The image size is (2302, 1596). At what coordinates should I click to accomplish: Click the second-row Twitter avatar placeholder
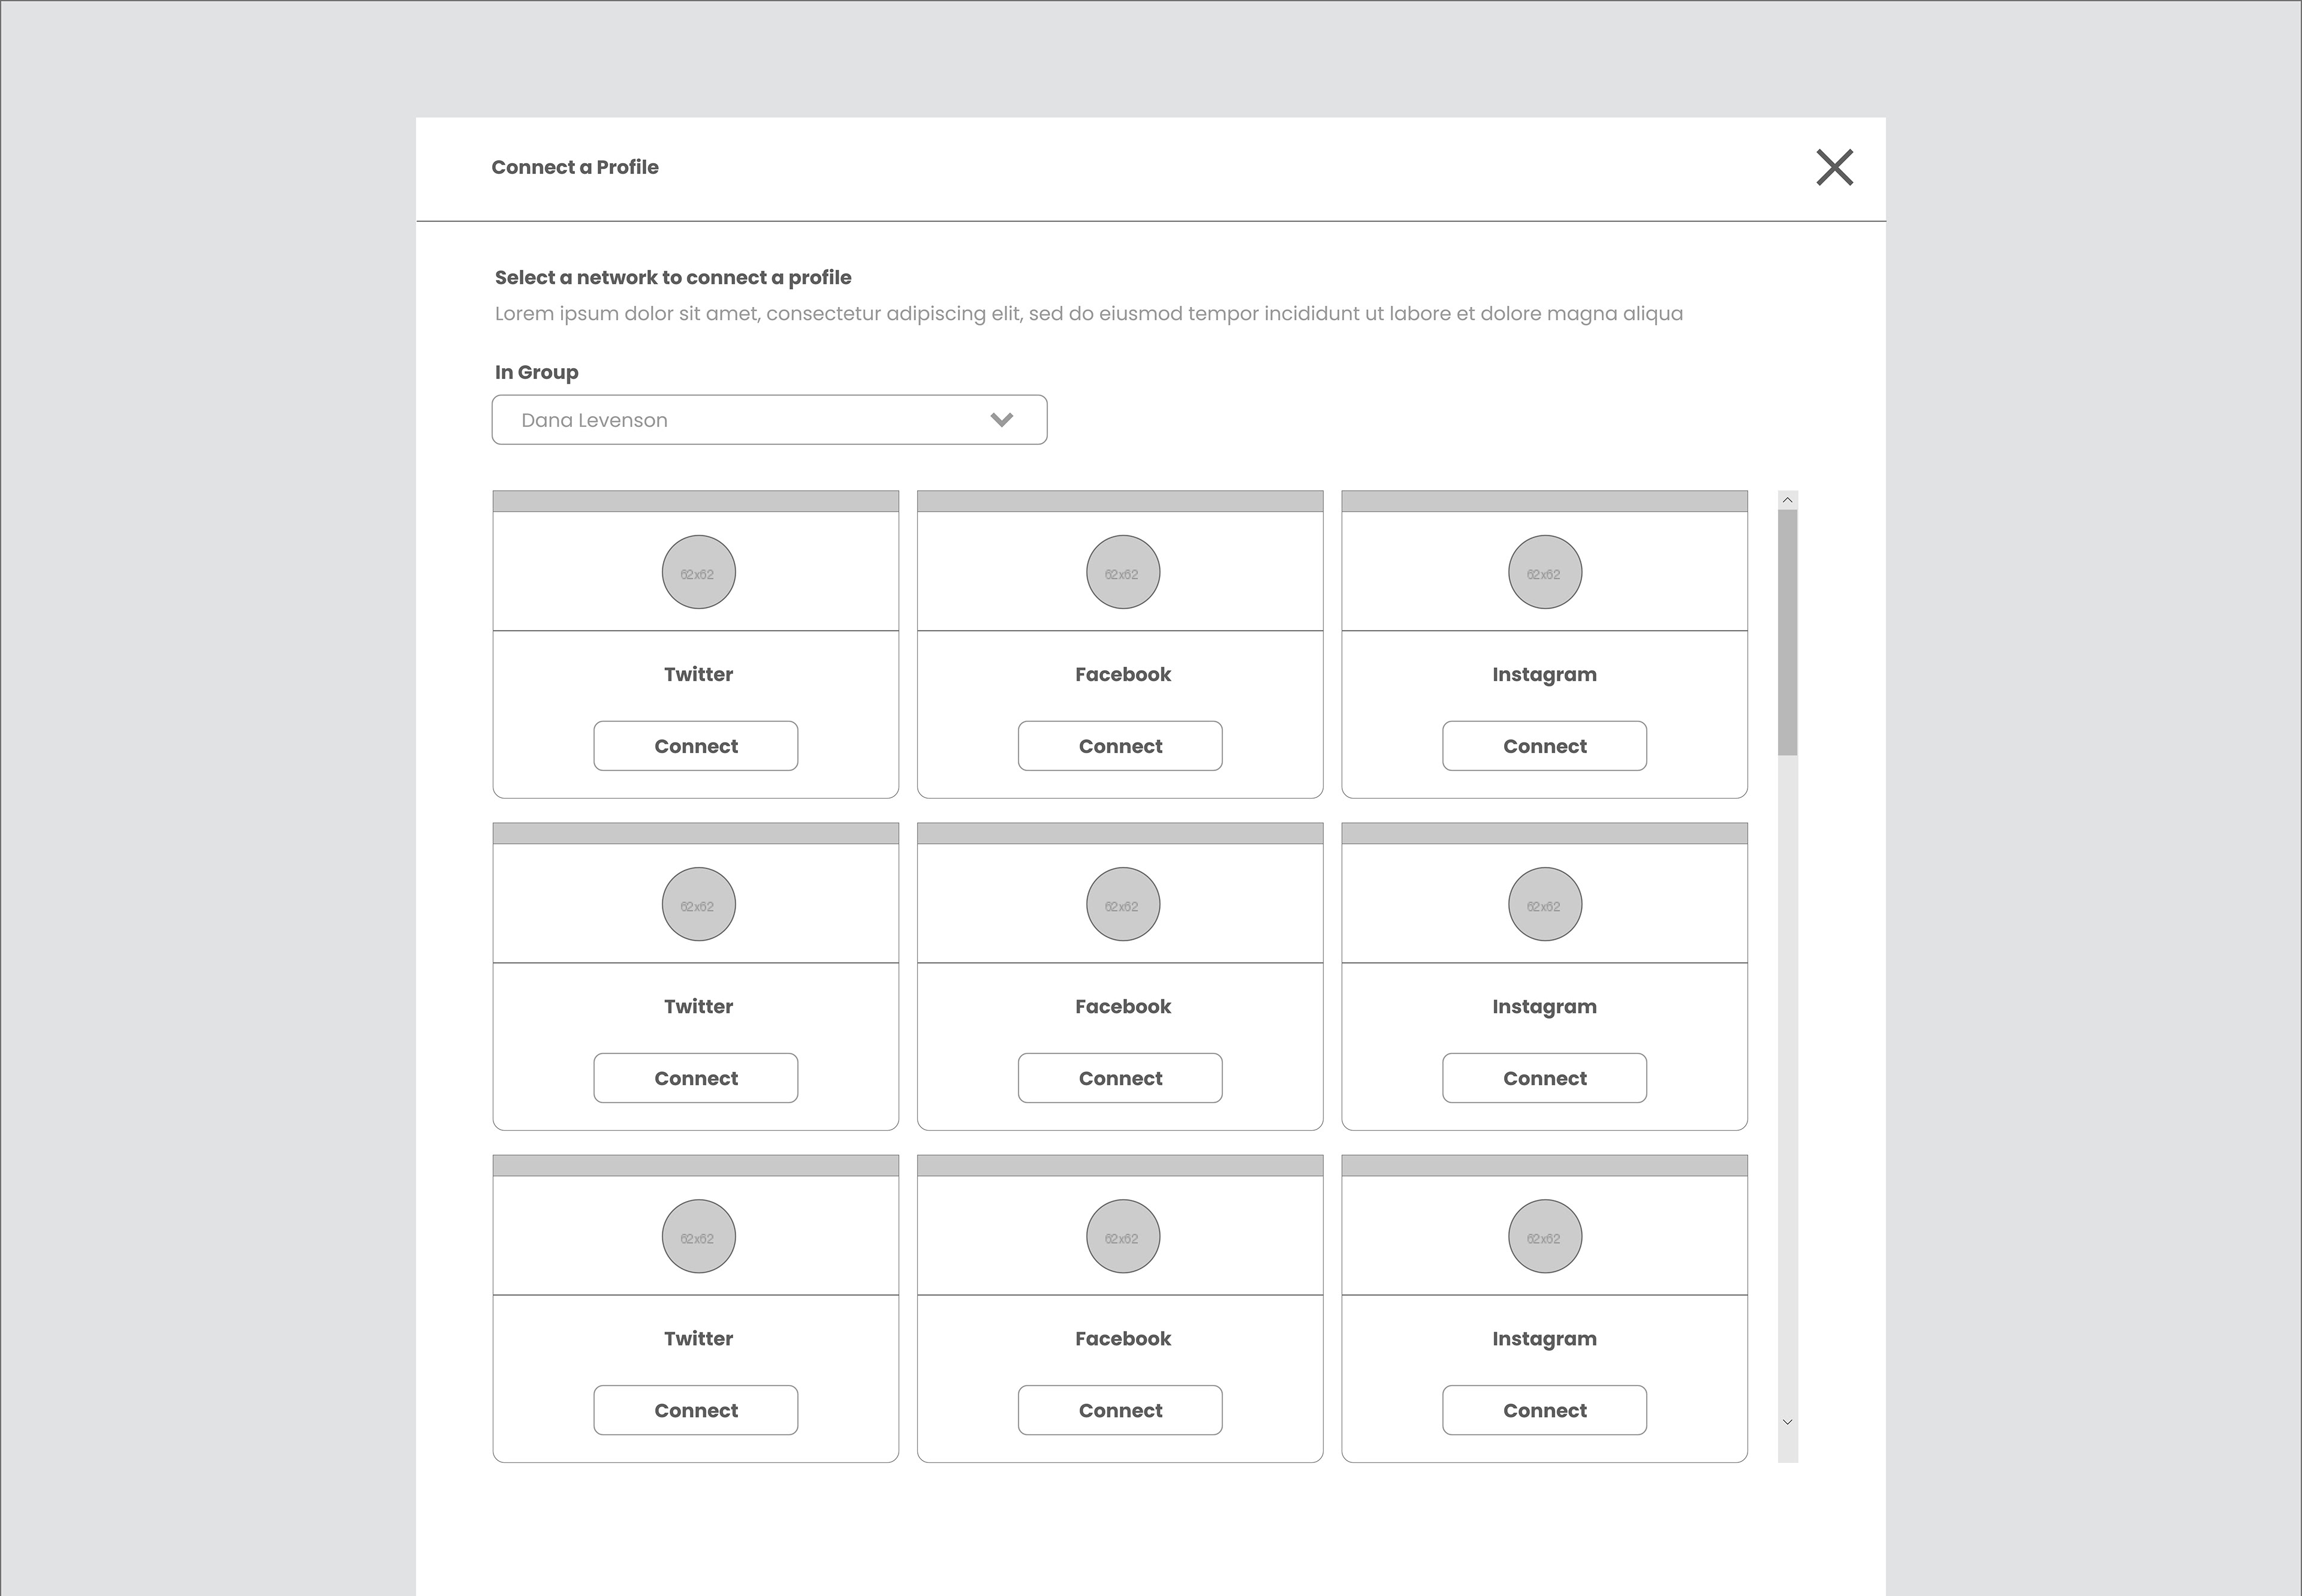tap(698, 904)
